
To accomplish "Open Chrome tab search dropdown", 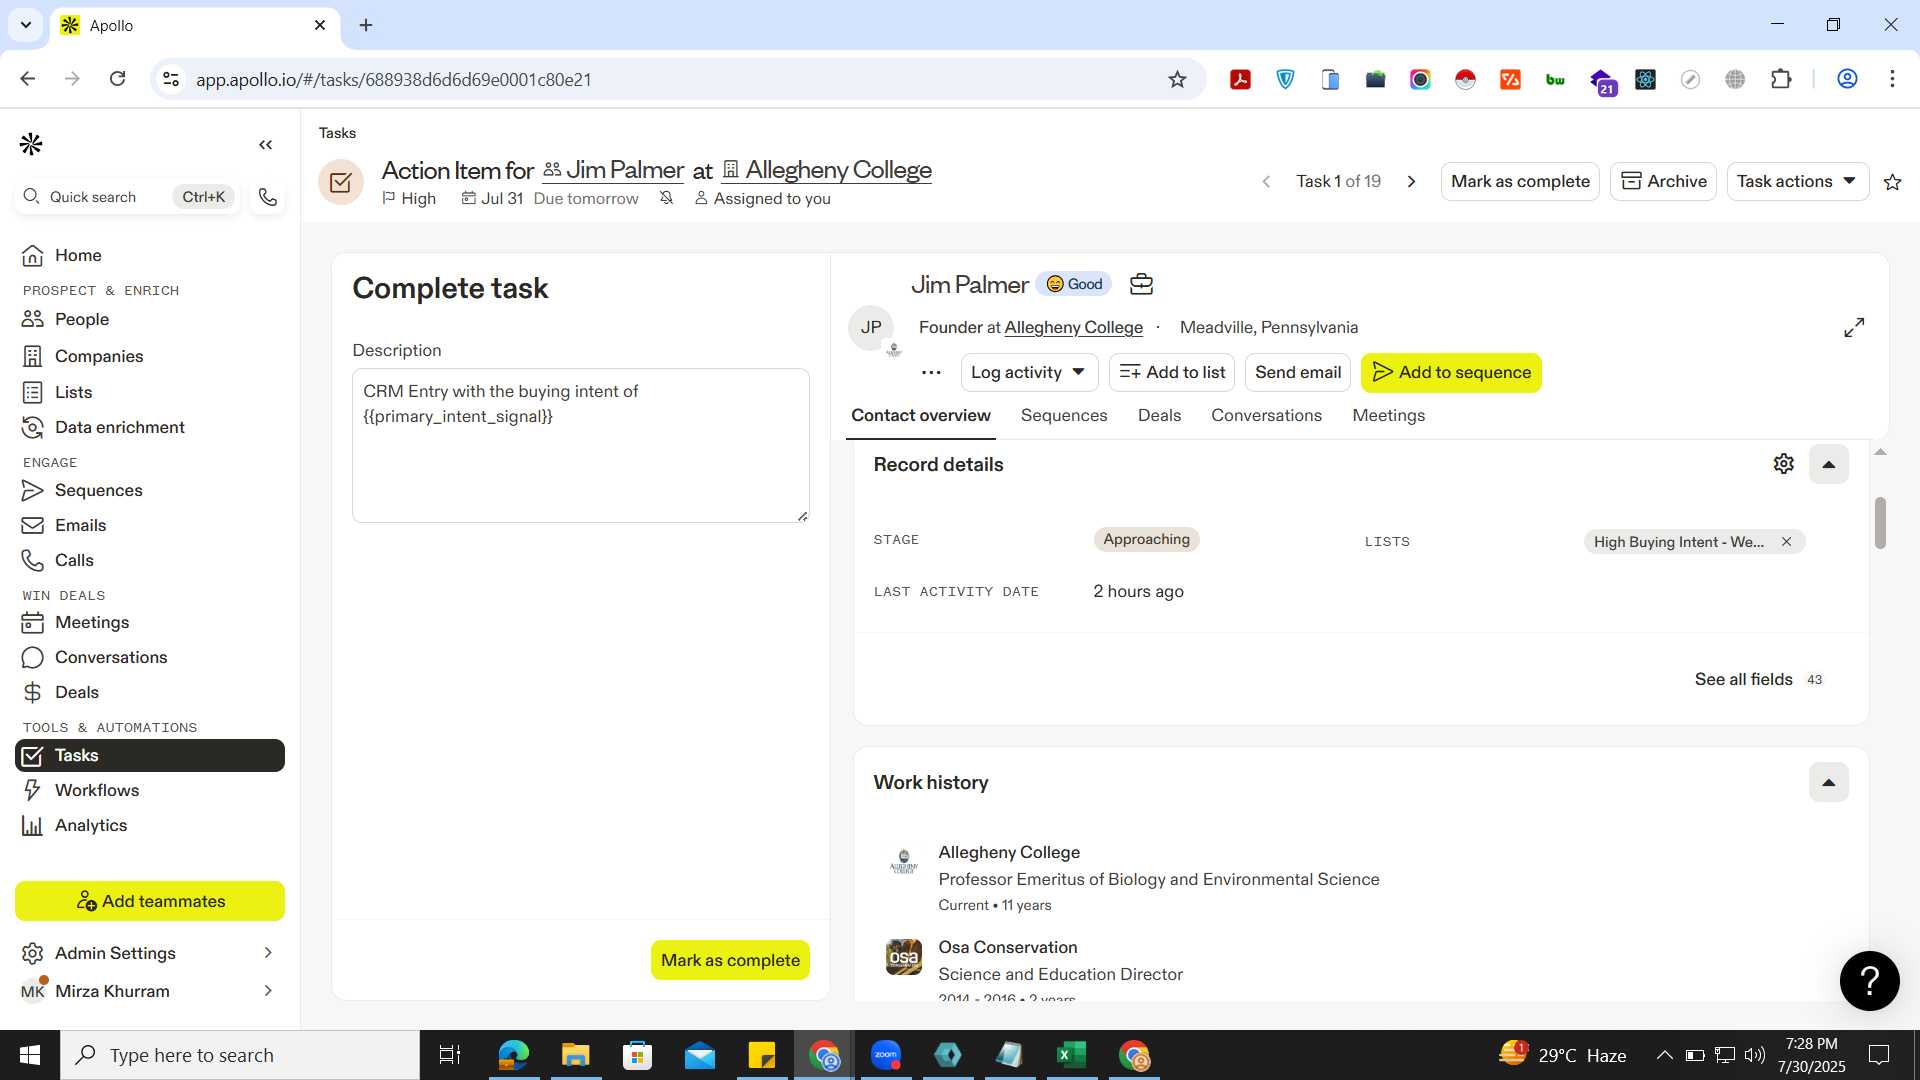I will coord(26,25).
